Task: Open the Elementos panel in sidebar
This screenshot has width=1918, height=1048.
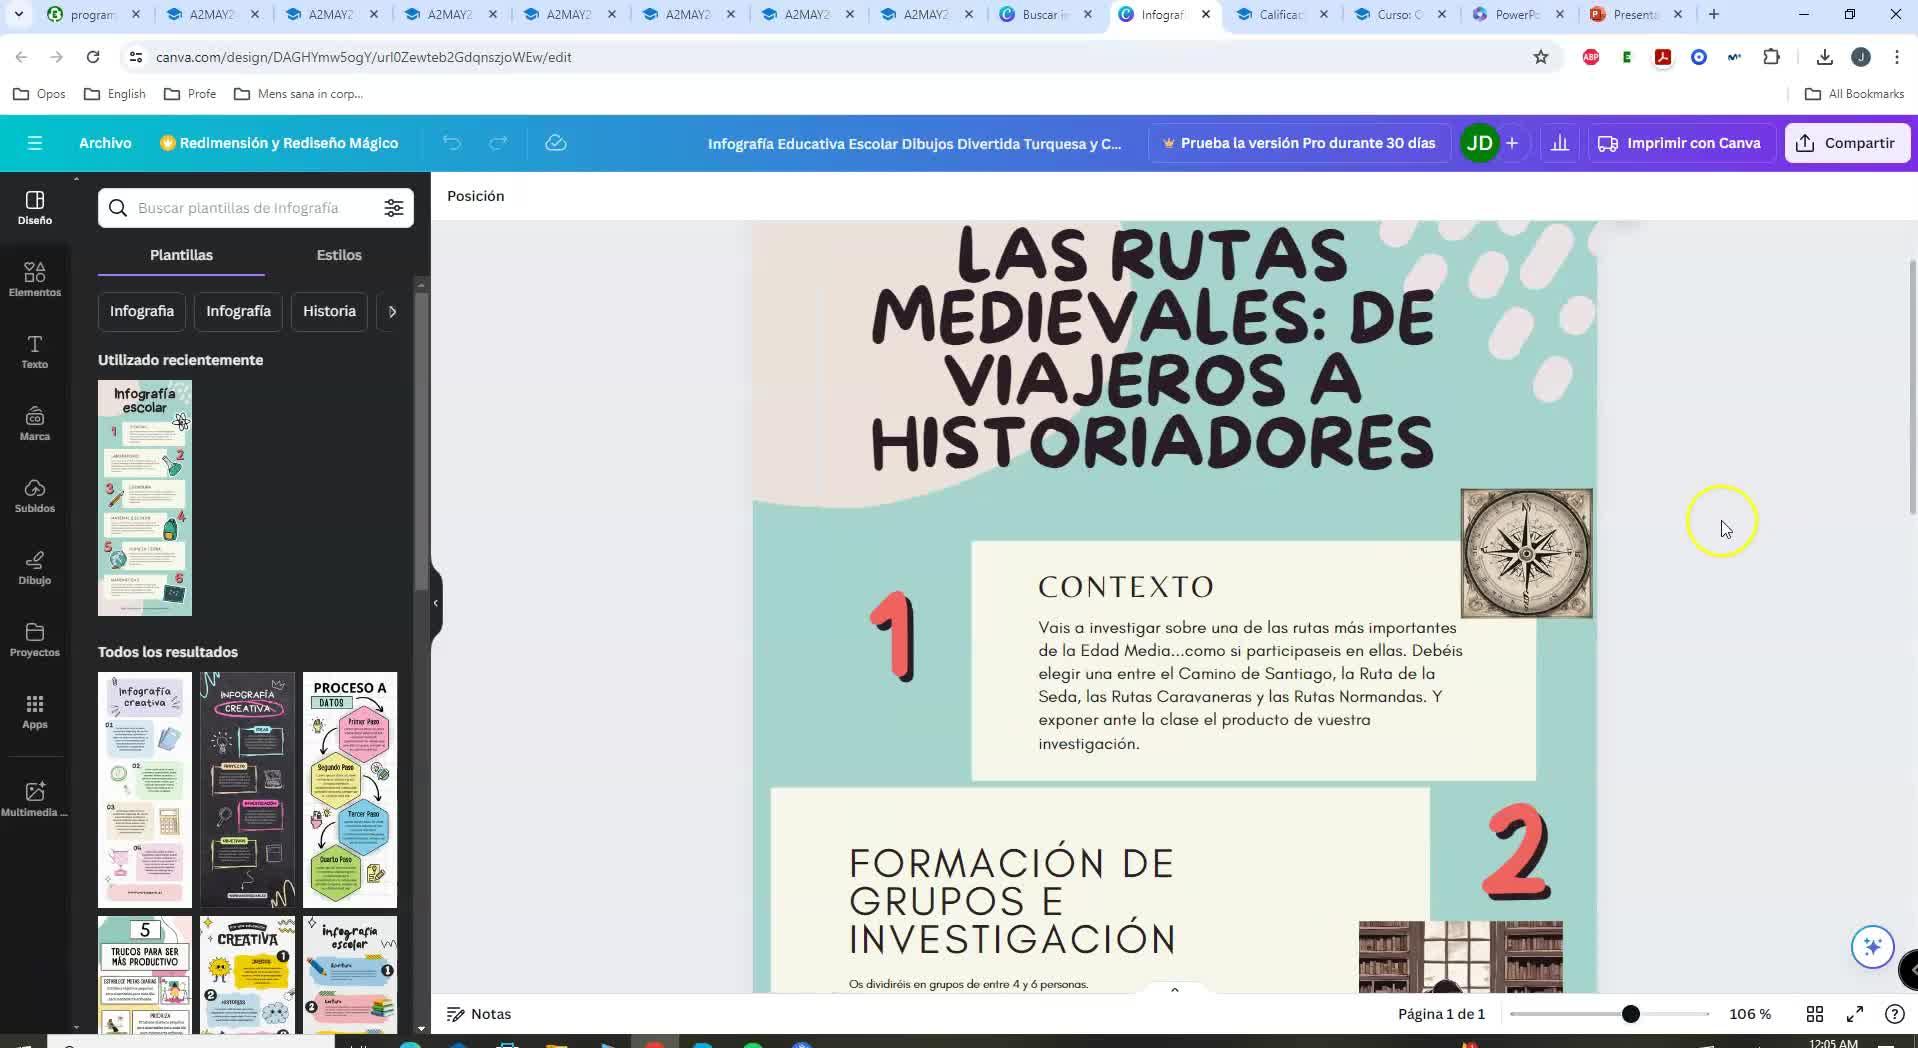Action: coord(34,279)
